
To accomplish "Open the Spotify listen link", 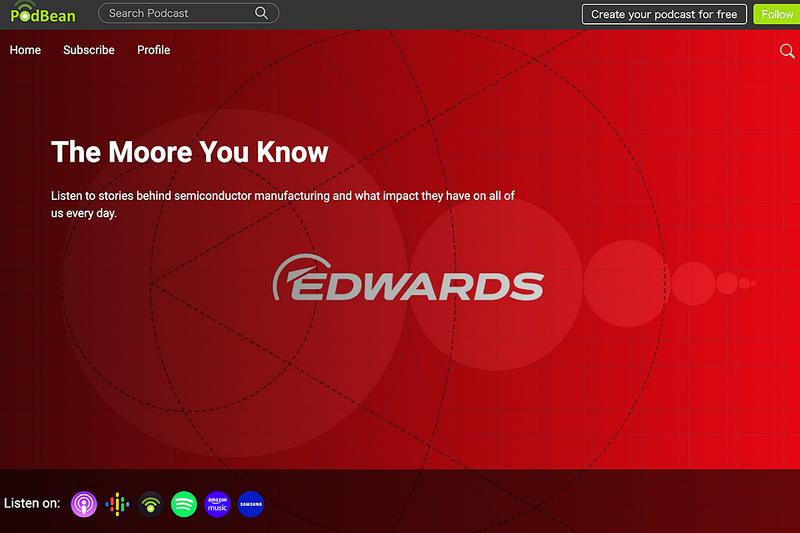I will tap(184, 504).
